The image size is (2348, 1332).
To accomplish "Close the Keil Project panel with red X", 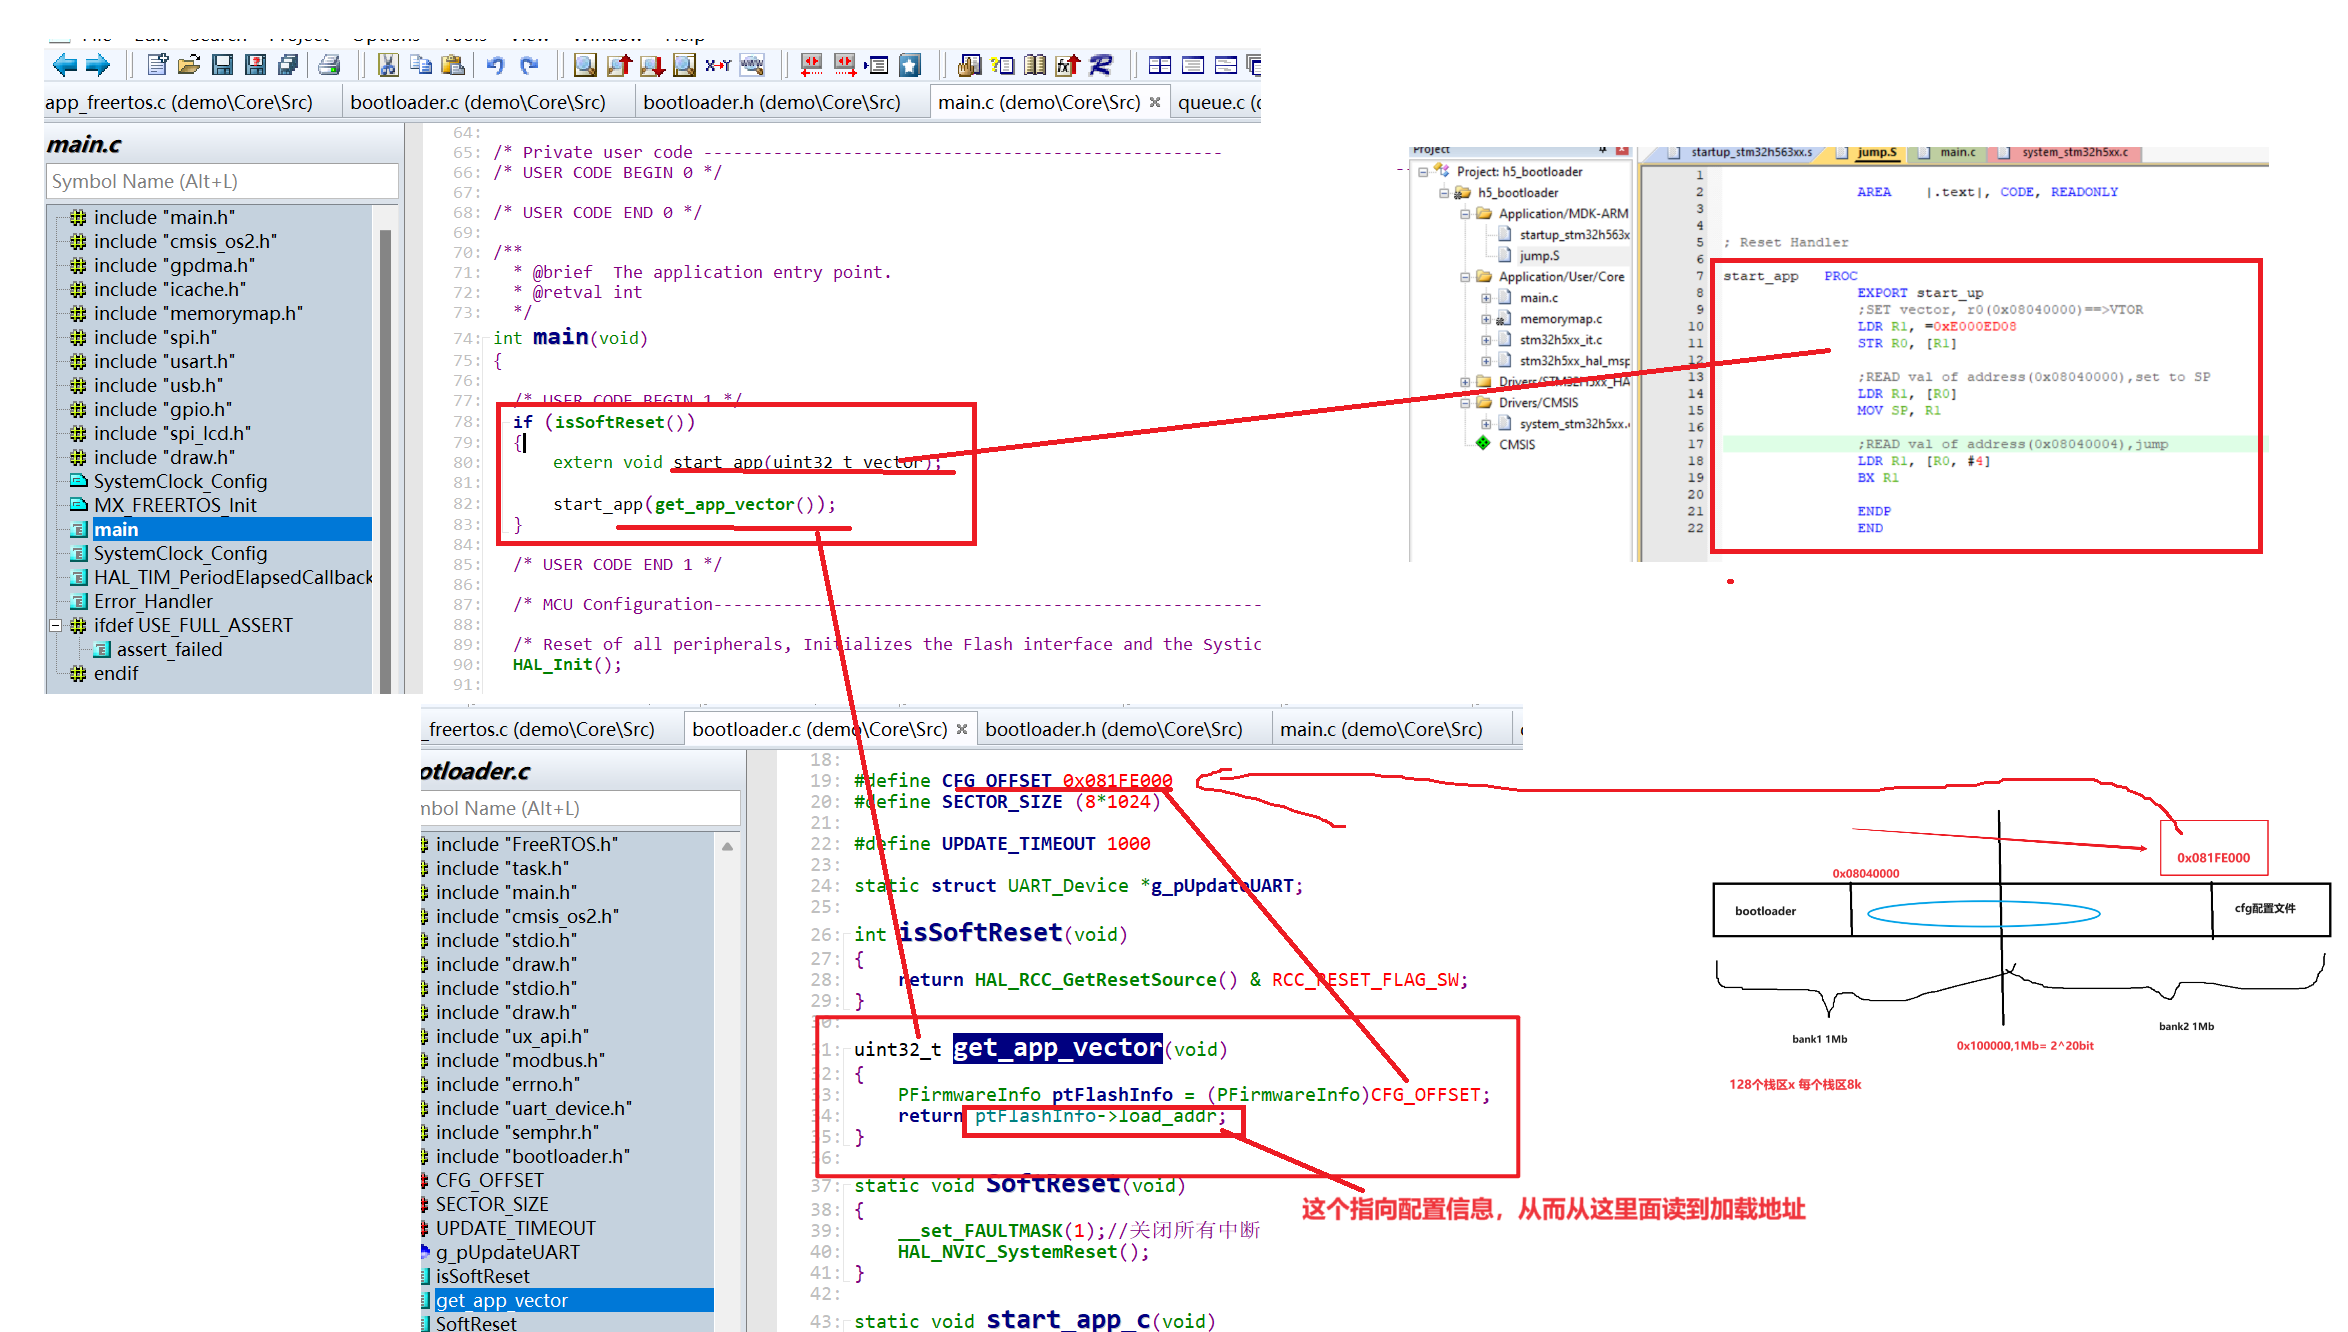I will coord(1622,150).
